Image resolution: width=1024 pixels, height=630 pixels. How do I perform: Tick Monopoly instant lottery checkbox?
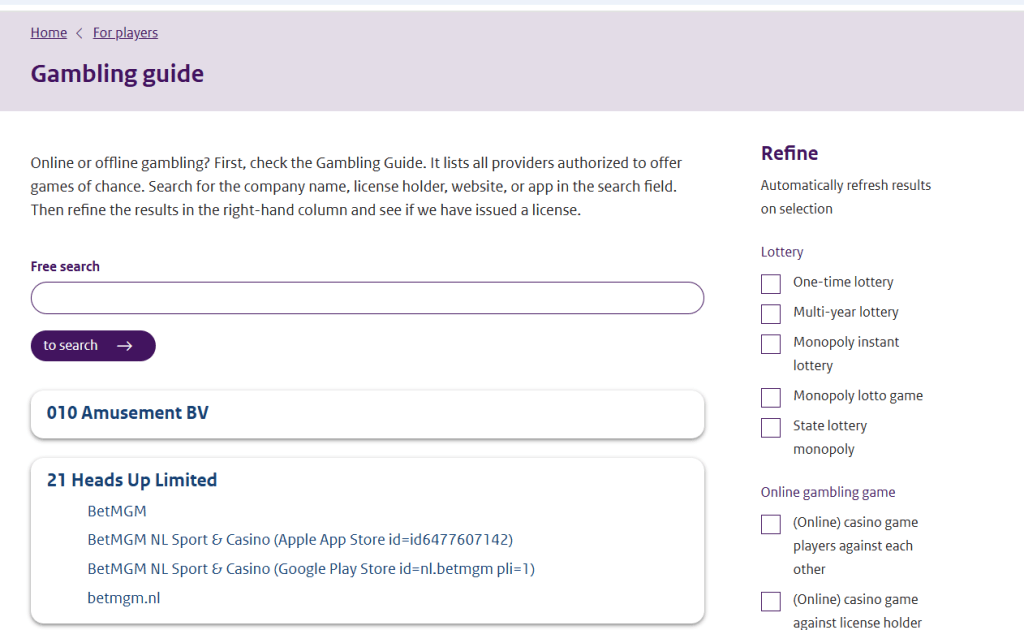(770, 344)
